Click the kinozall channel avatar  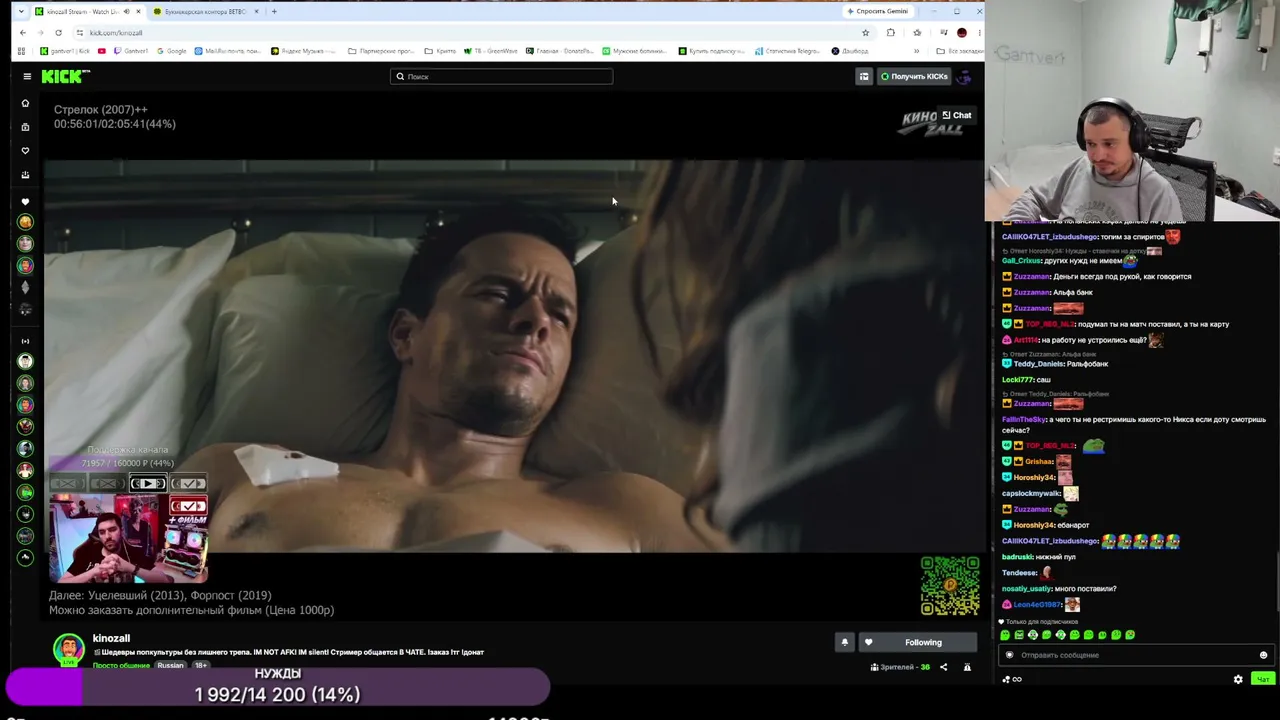[68, 649]
